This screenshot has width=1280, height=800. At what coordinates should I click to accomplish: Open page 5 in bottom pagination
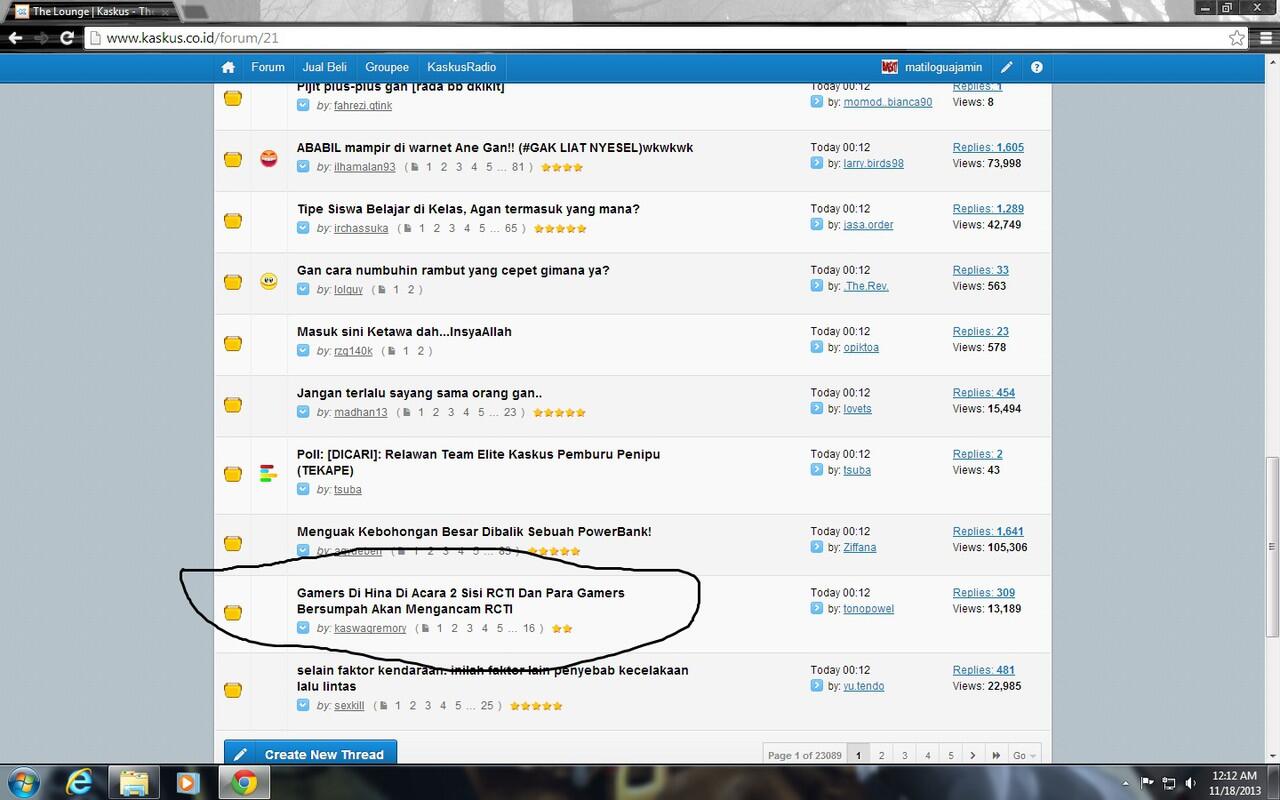(x=951, y=755)
